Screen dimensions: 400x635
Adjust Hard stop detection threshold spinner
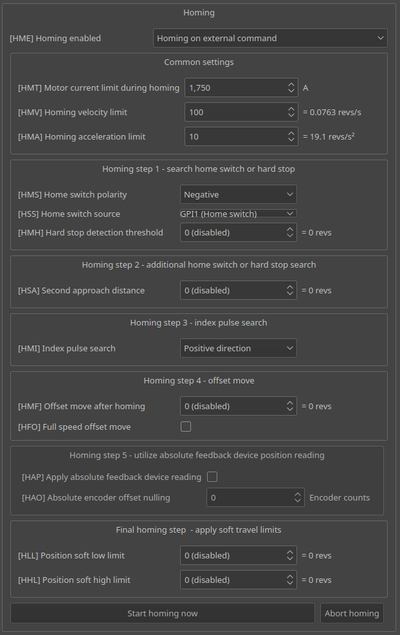pyautogui.click(x=290, y=232)
